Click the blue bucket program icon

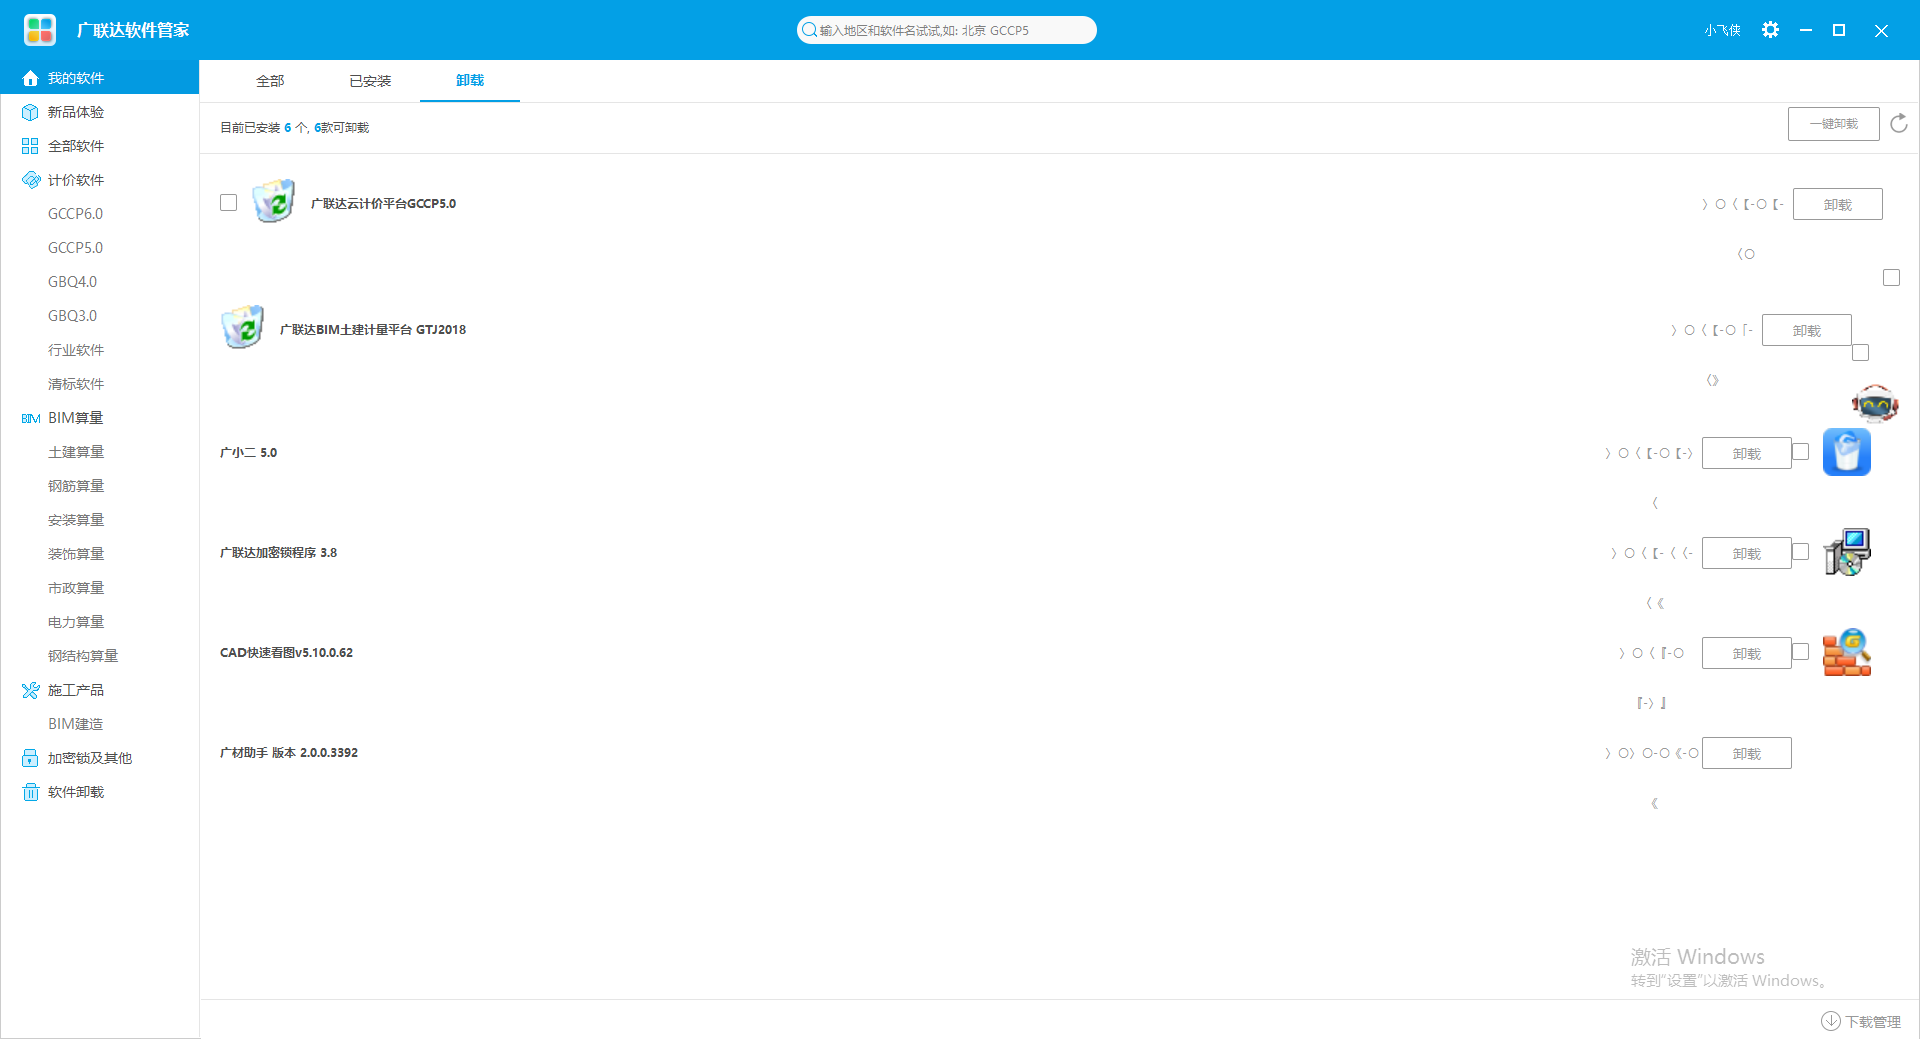1847,452
